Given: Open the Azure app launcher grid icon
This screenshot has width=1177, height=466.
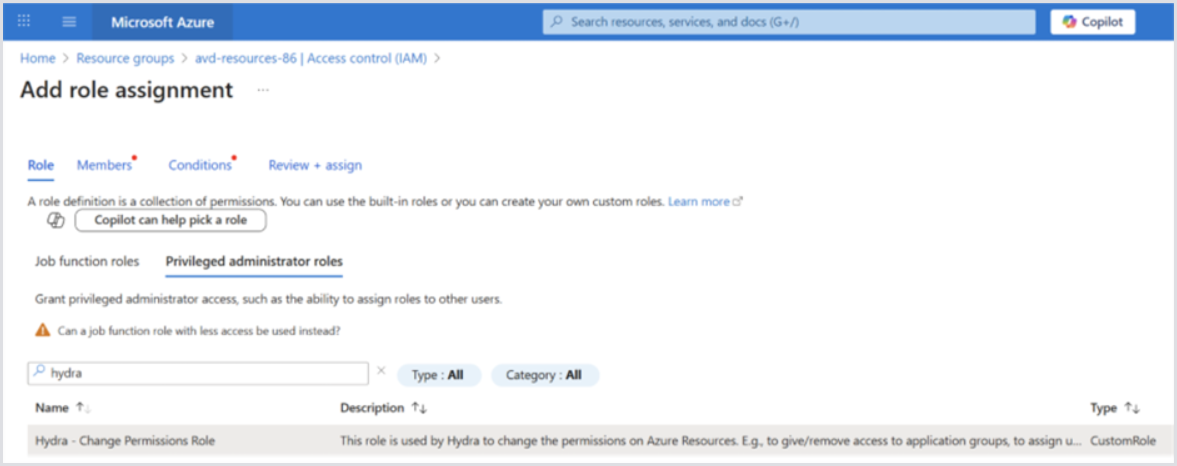Looking at the screenshot, I should (x=25, y=21).
